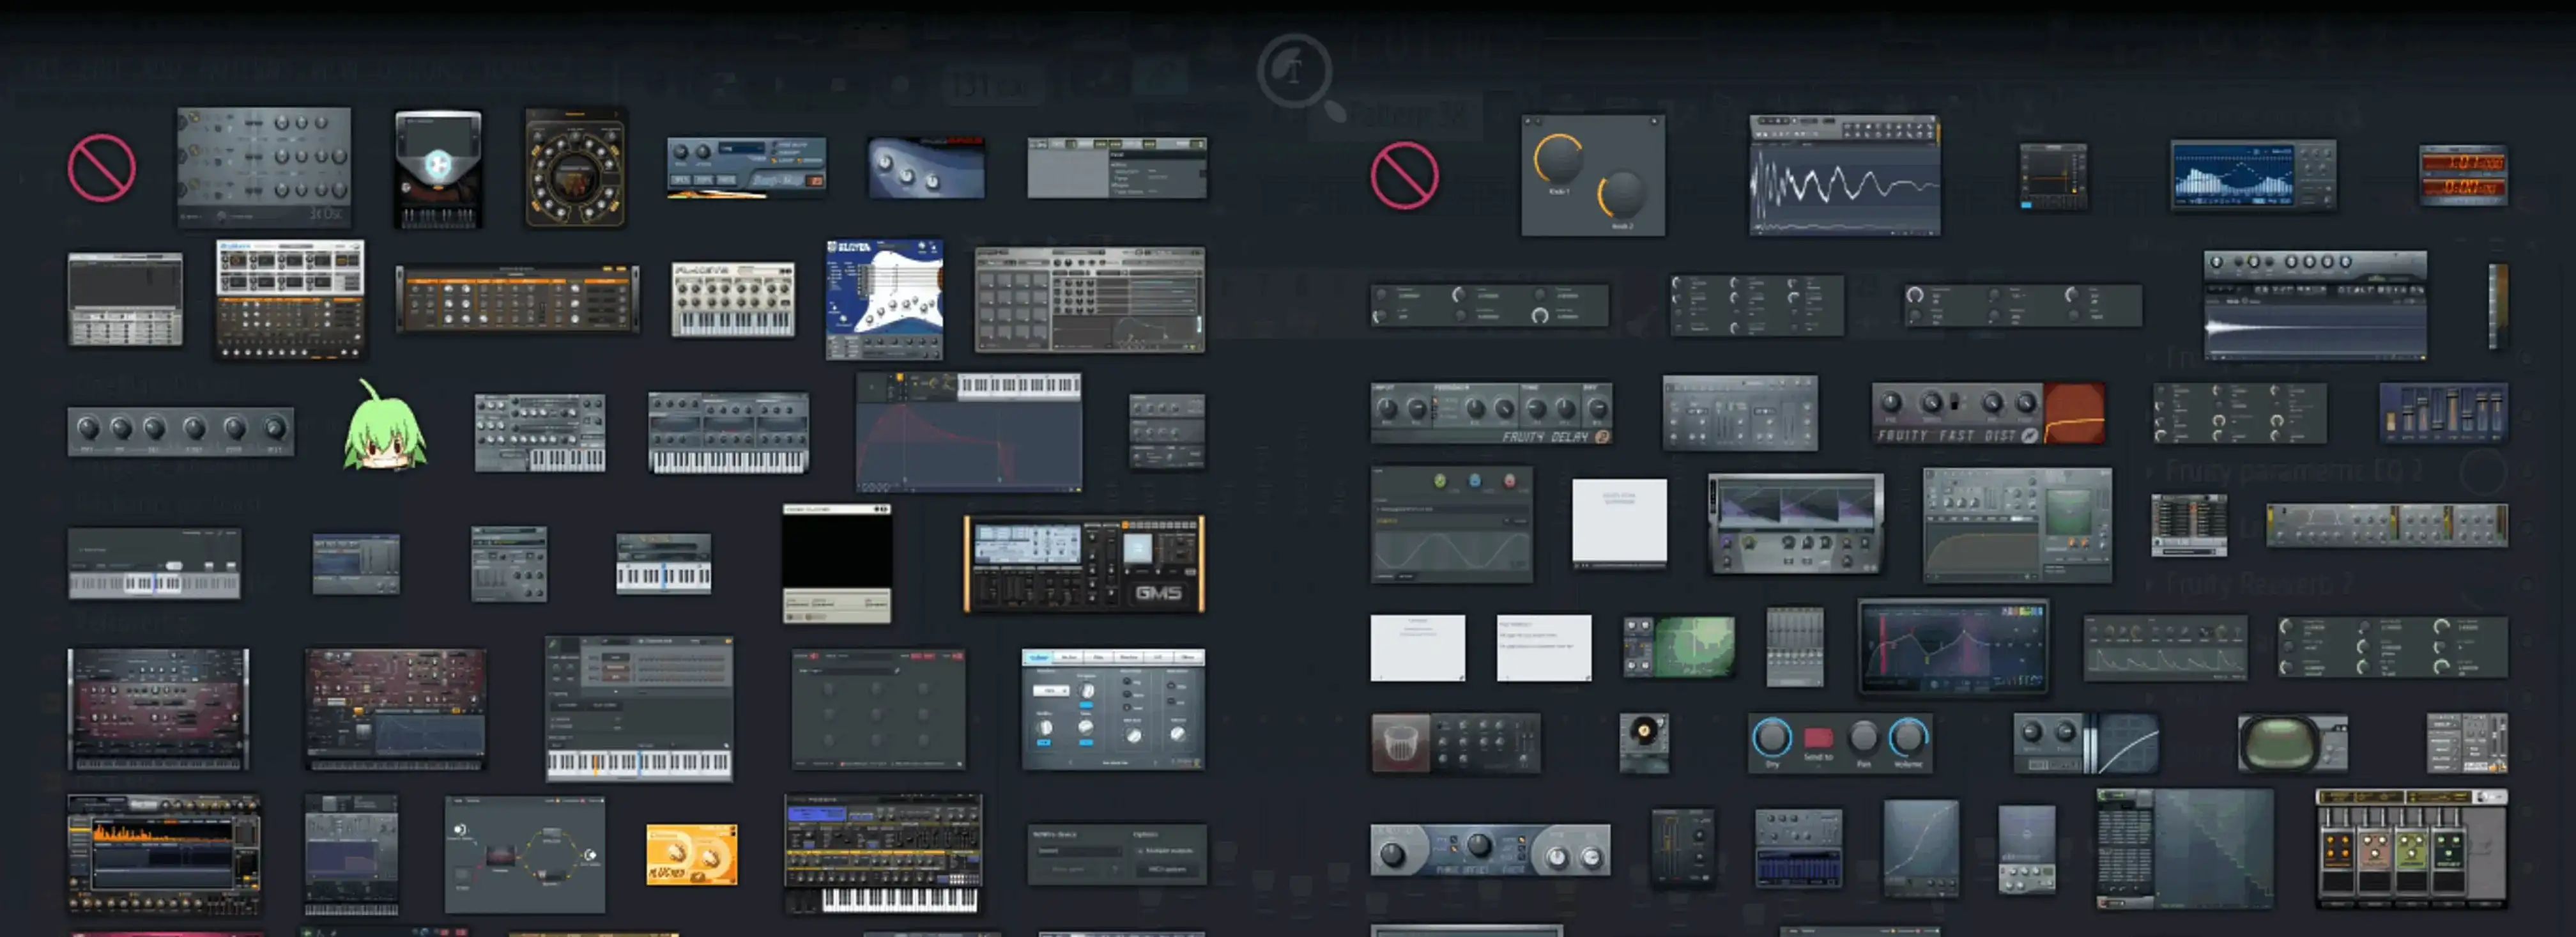Choose the Fruity video player thumbnail

point(836,563)
